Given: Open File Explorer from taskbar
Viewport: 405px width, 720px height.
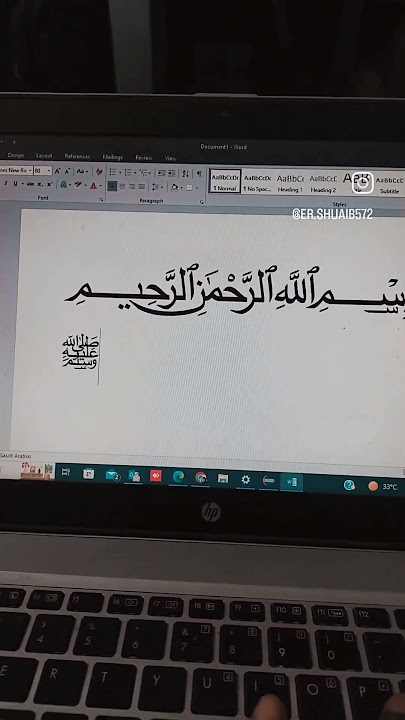Looking at the screenshot, I should [223, 479].
